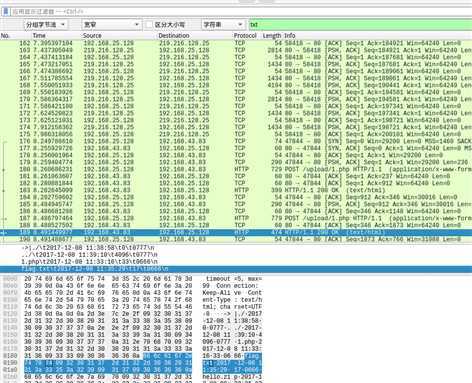Sort by the No. column header
Image resolution: width=472 pixels, height=383 pixels.
5,35
